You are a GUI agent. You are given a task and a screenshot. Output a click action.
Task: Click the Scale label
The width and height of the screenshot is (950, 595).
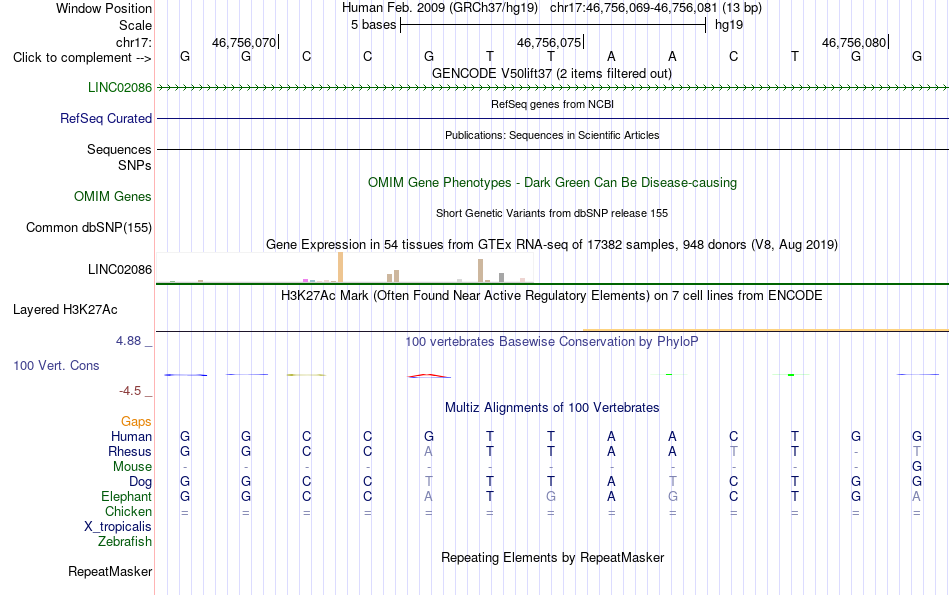(135, 25)
